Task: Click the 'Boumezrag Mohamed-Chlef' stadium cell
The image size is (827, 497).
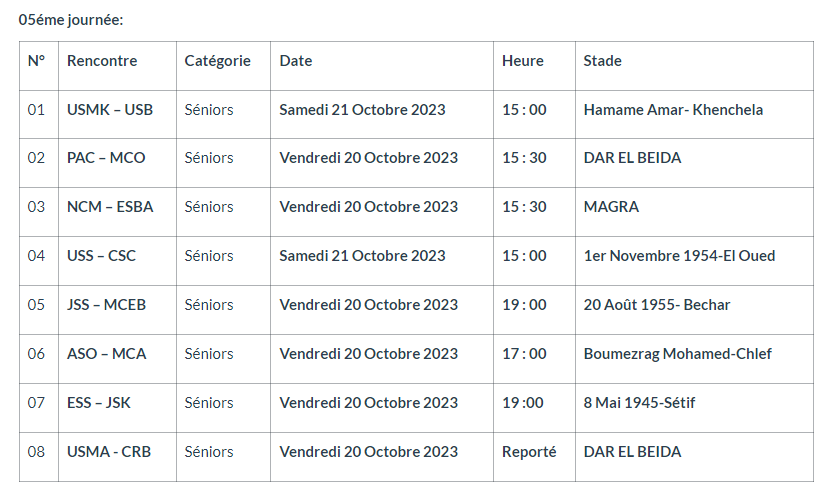Action: tap(677, 354)
